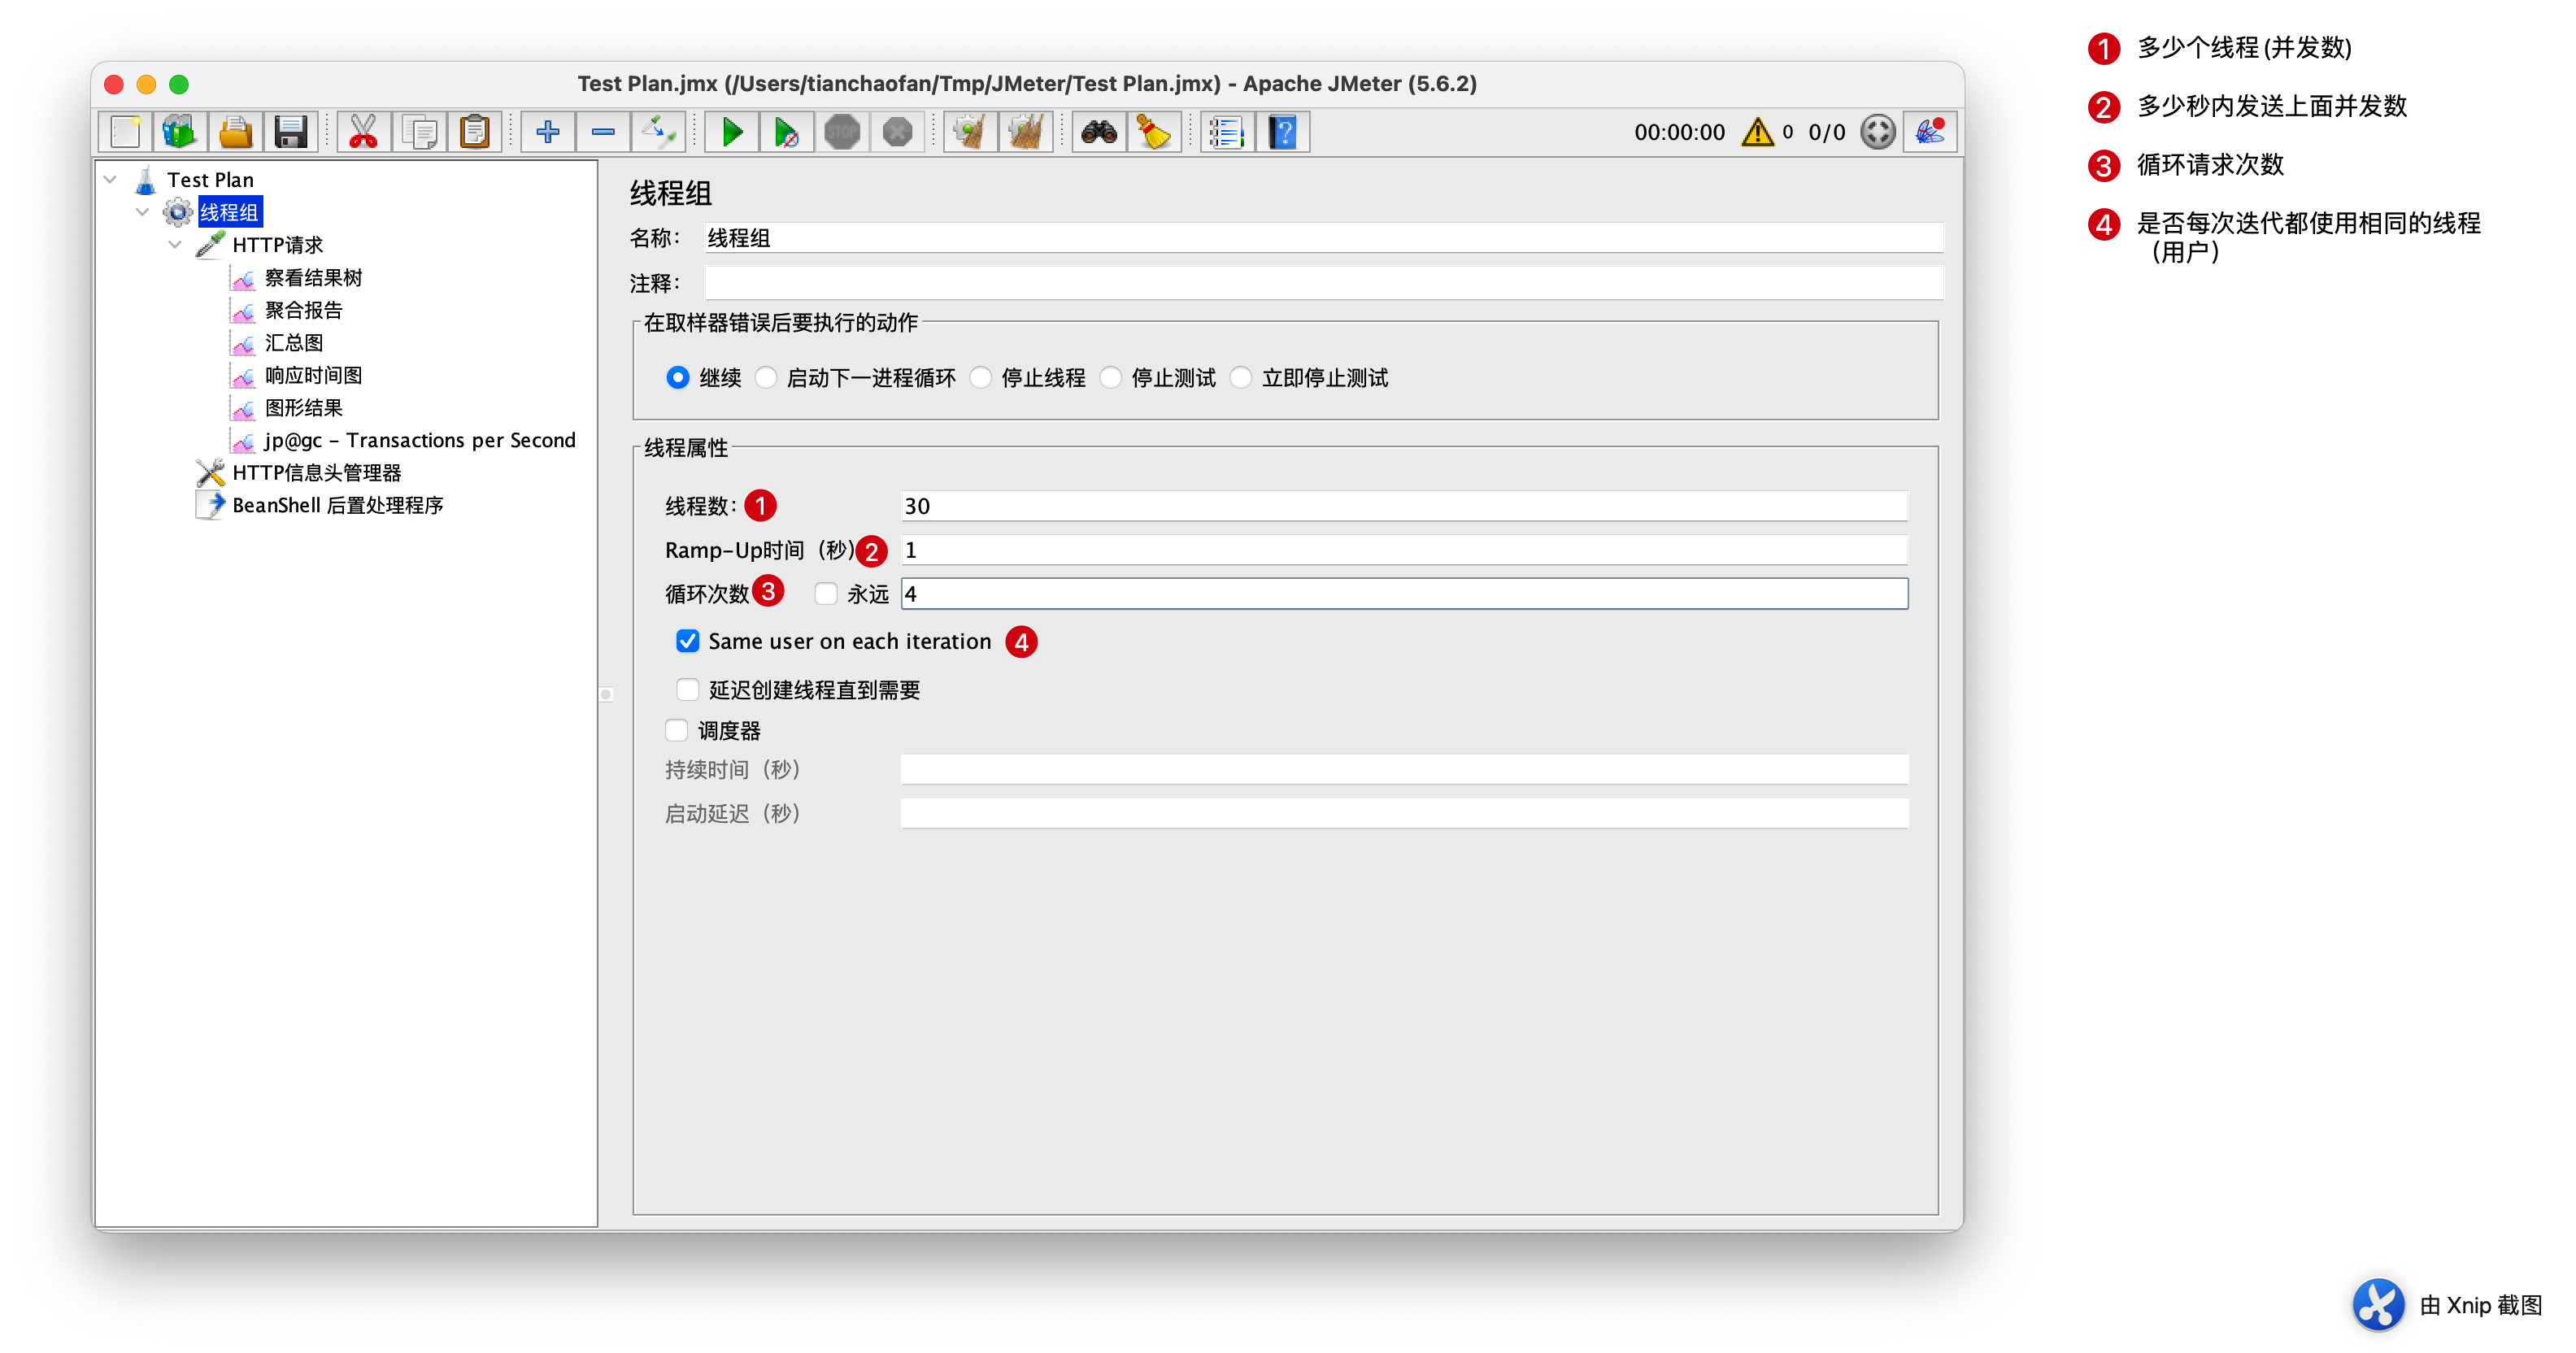The image size is (2576, 1353).
Task: Click the 启动延迟（秒）input field
Action: click(x=1404, y=813)
